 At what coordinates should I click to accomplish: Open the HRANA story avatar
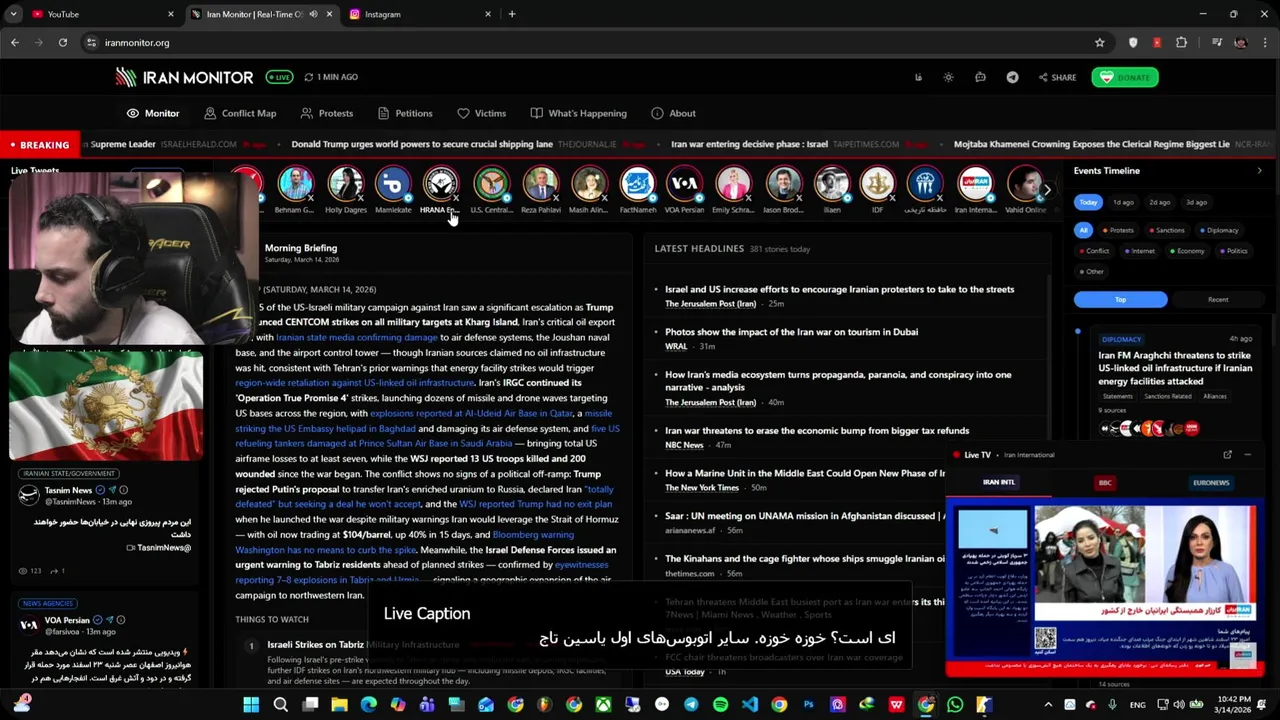click(441, 185)
